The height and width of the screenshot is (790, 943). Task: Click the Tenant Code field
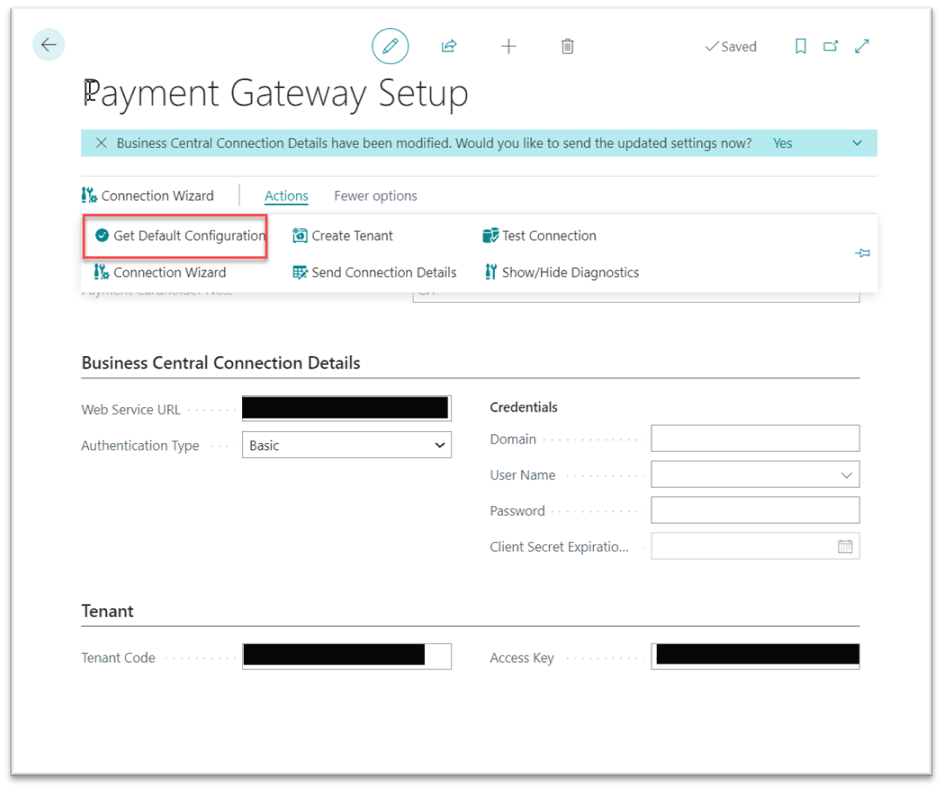pyautogui.click(x=346, y=657)
